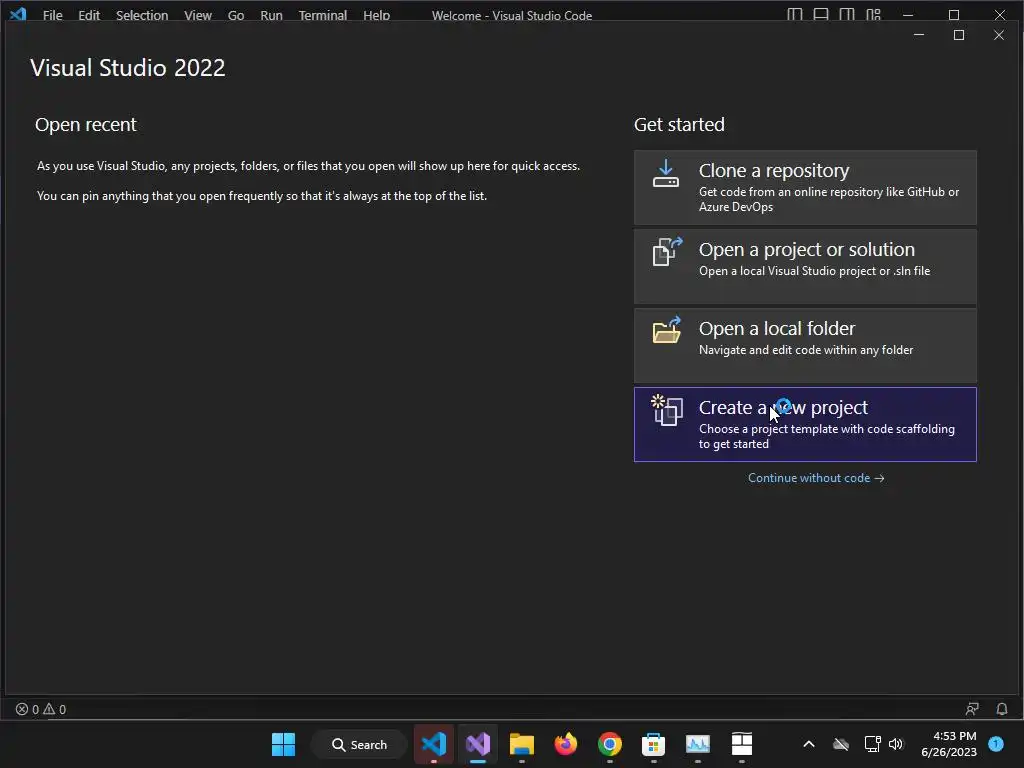Open the Help menu in VS Code
This screenshot has height=768, width=1024.
click(376, 15)
